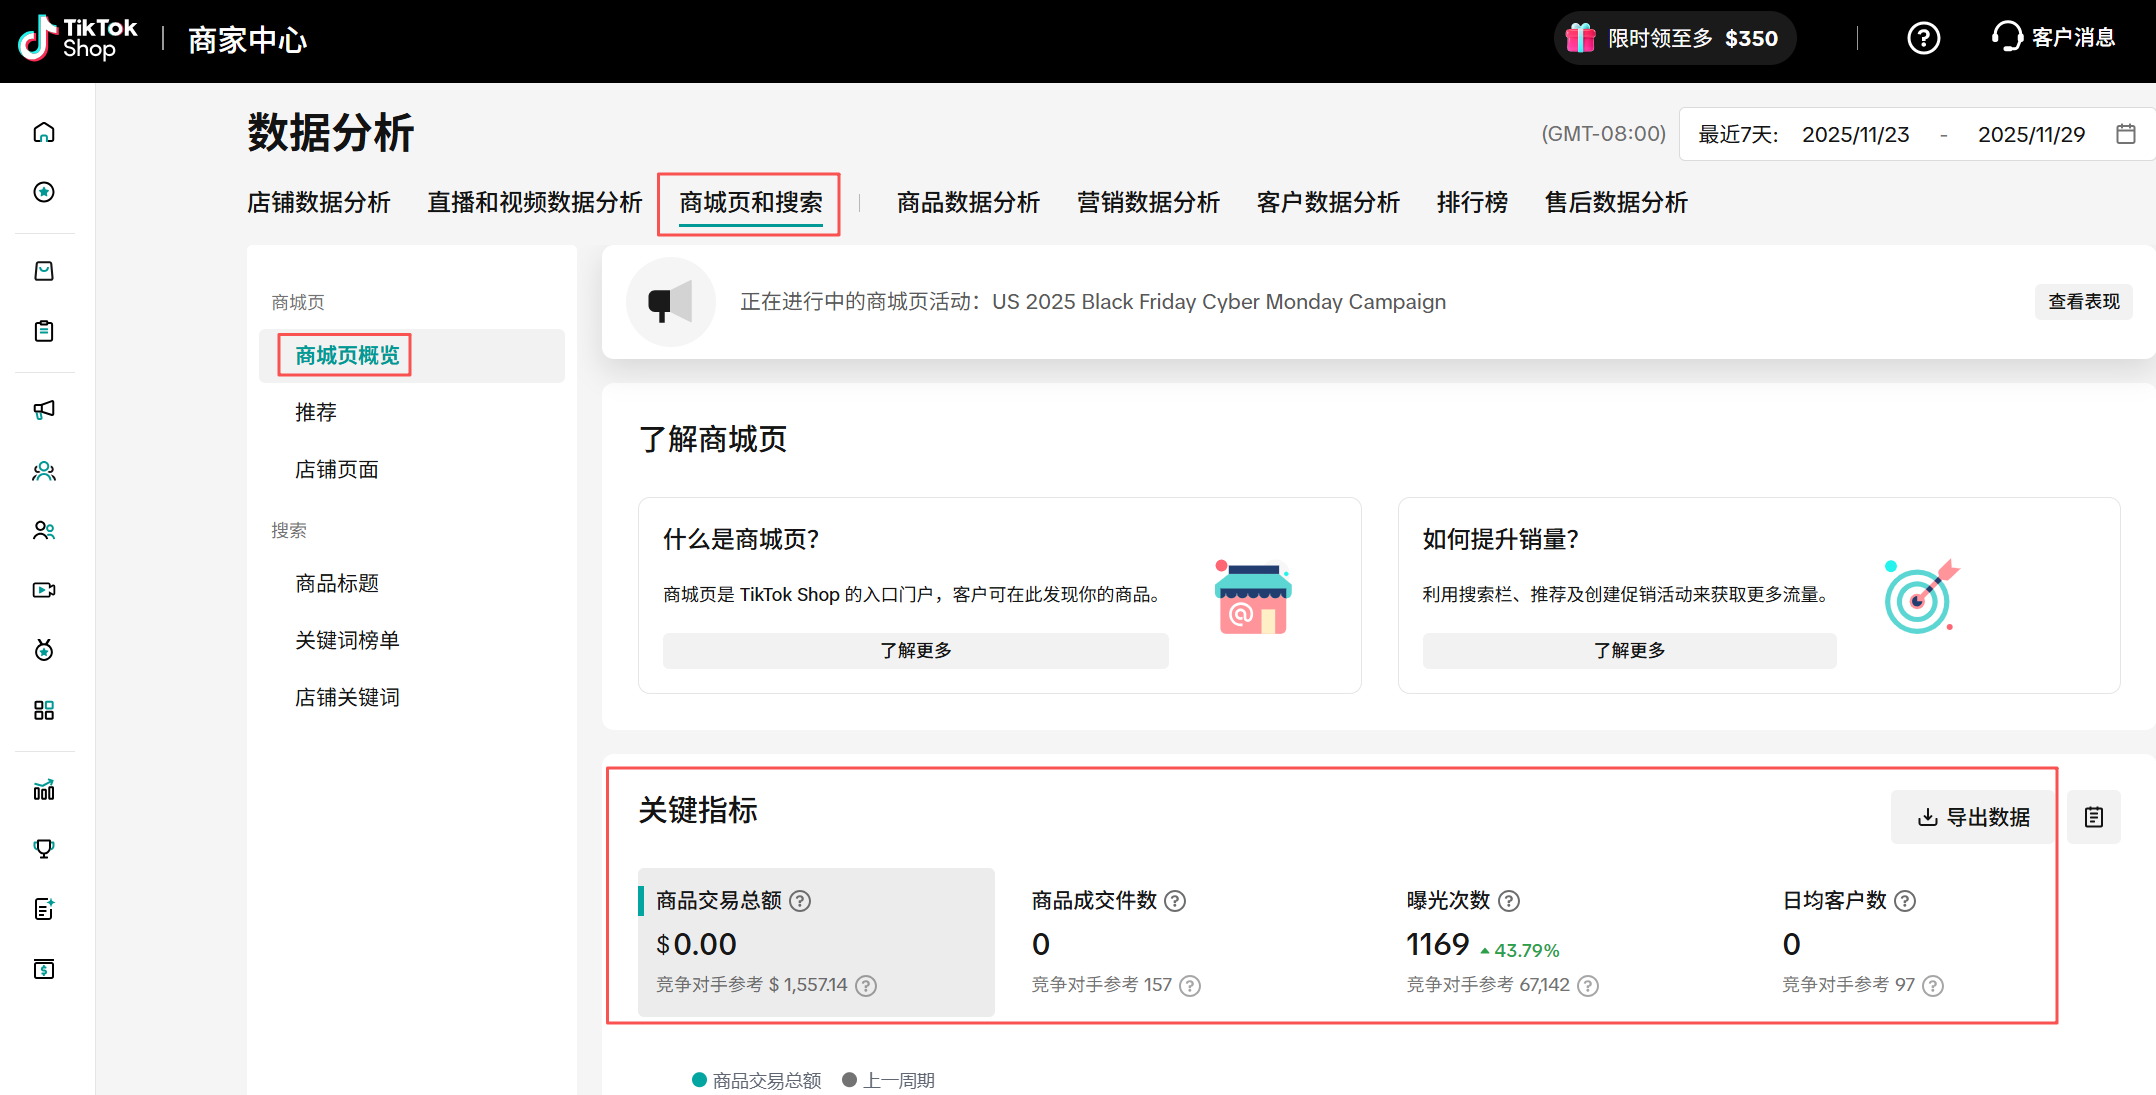Switch to 直播和视频数据分析 tab

pyautogui.click(x=535, y=203)
